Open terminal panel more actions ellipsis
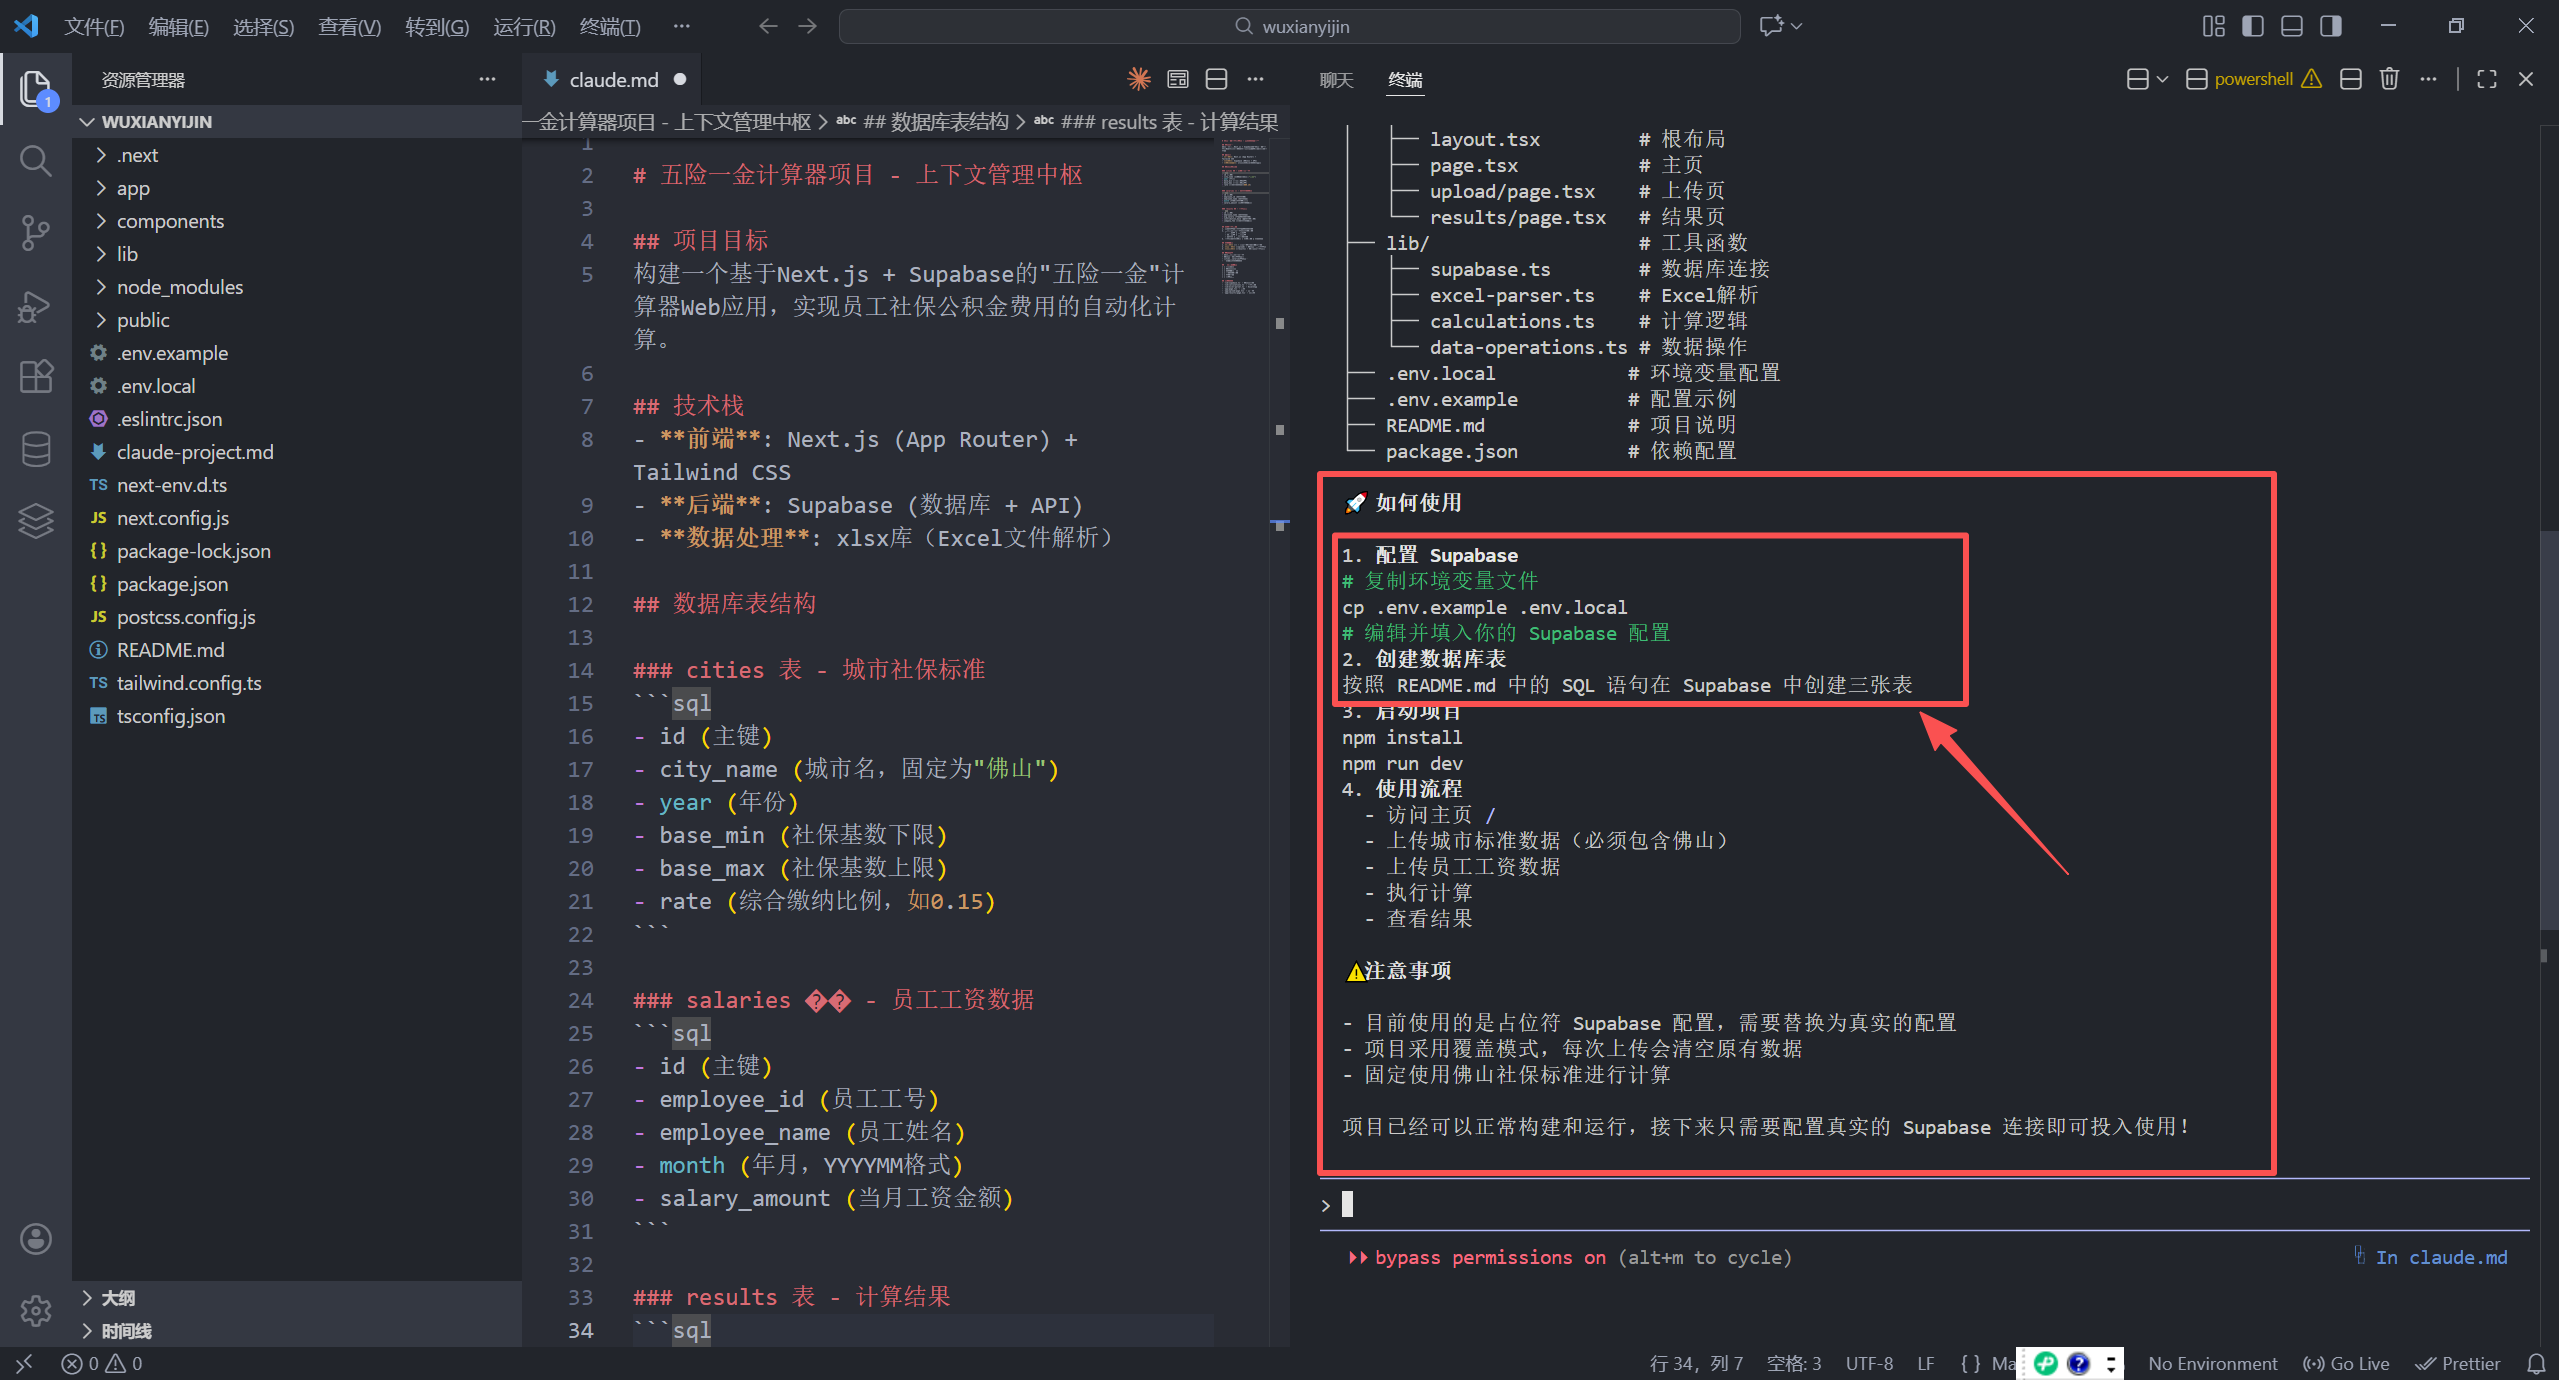 coord(2428,79)
